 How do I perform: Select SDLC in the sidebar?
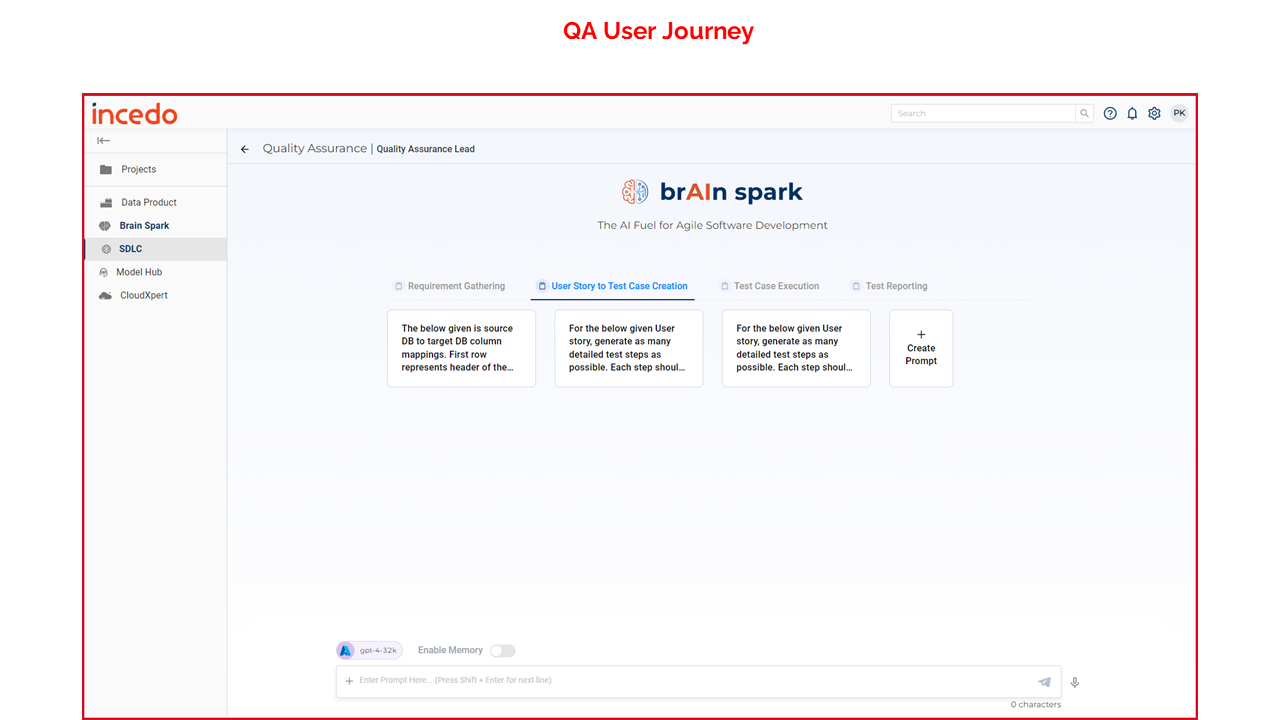(x=155, y=249)
